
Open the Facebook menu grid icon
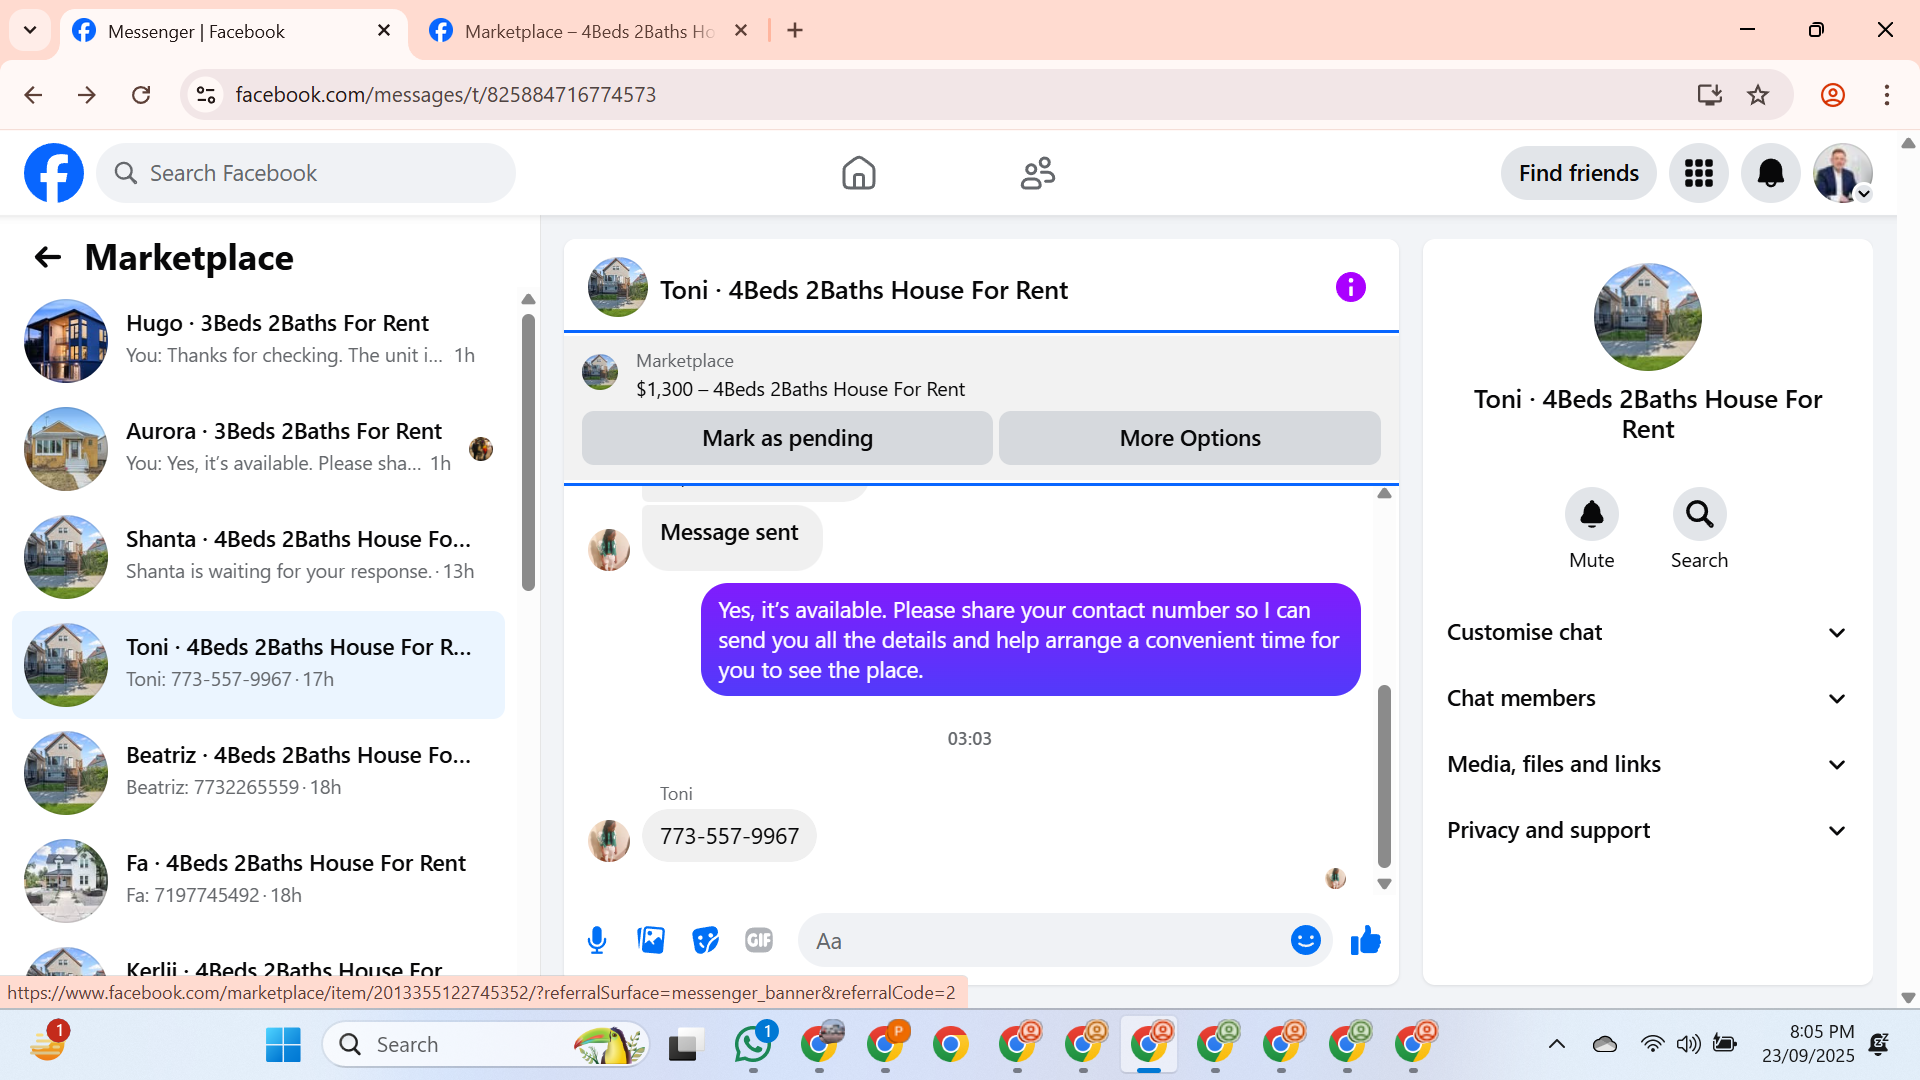click(1699, 173)
